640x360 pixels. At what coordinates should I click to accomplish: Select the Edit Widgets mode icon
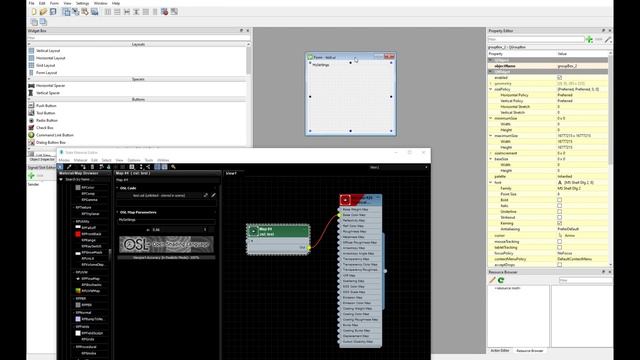[x=66, y=12]
